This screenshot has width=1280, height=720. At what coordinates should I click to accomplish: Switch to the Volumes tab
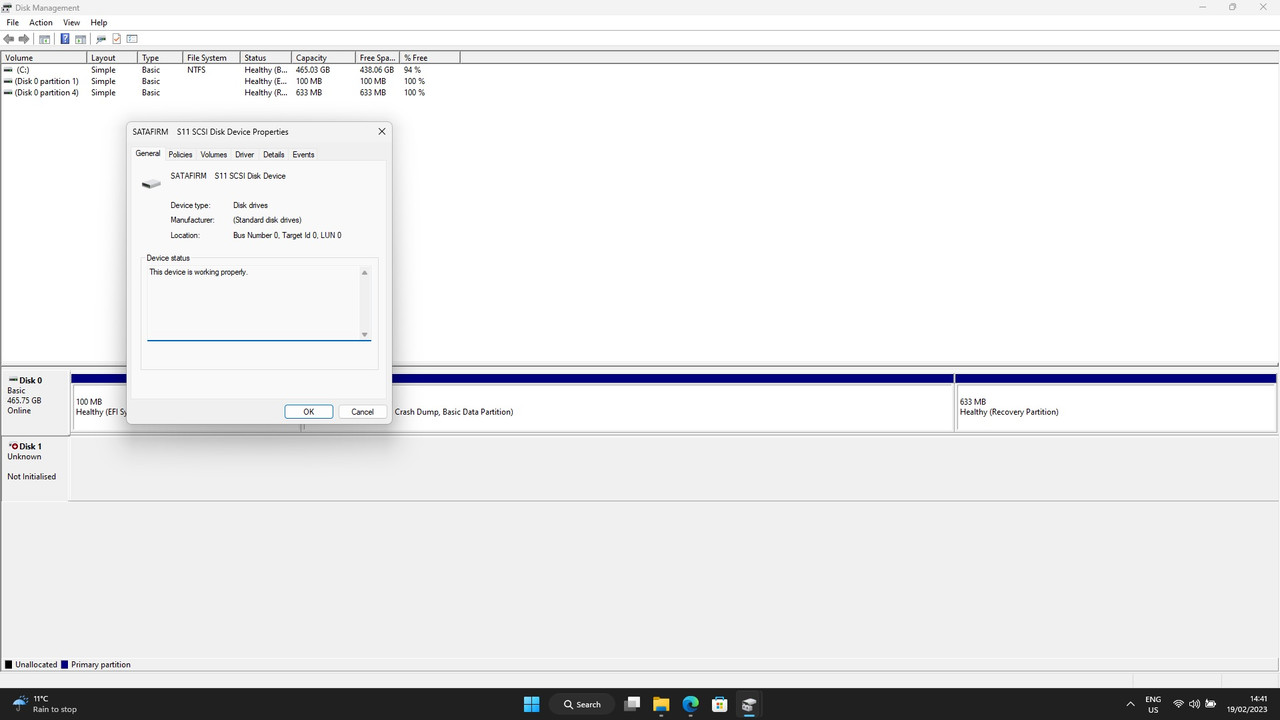[x=213, y=154]
